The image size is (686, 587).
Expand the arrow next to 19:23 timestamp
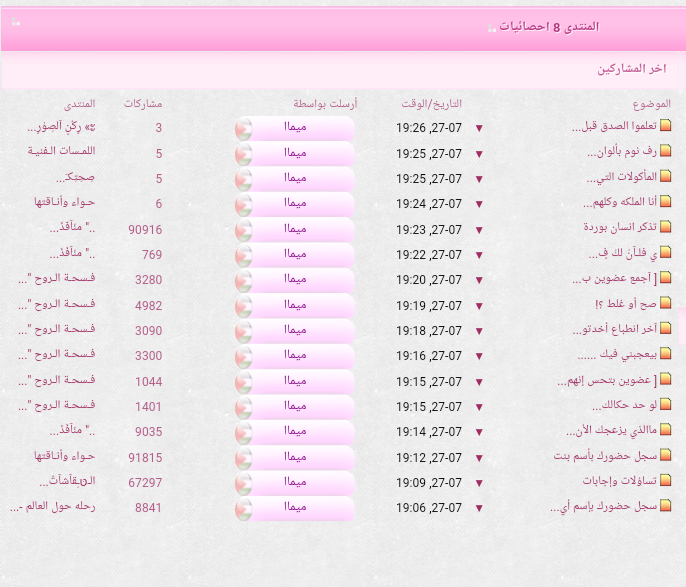(x=479, y=229)
